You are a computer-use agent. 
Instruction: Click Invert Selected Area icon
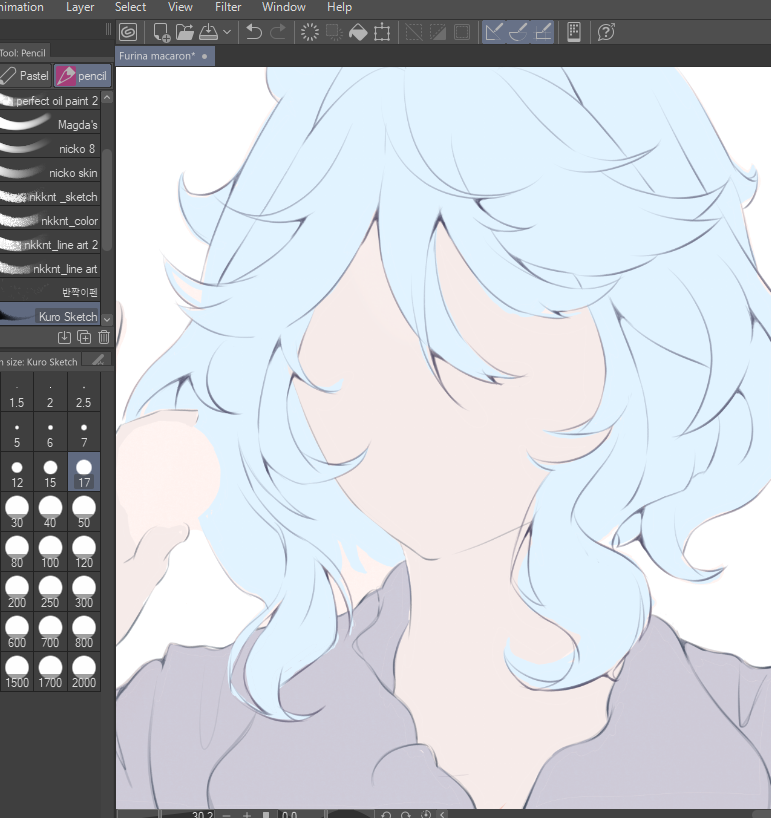click(x=438, y=32)
